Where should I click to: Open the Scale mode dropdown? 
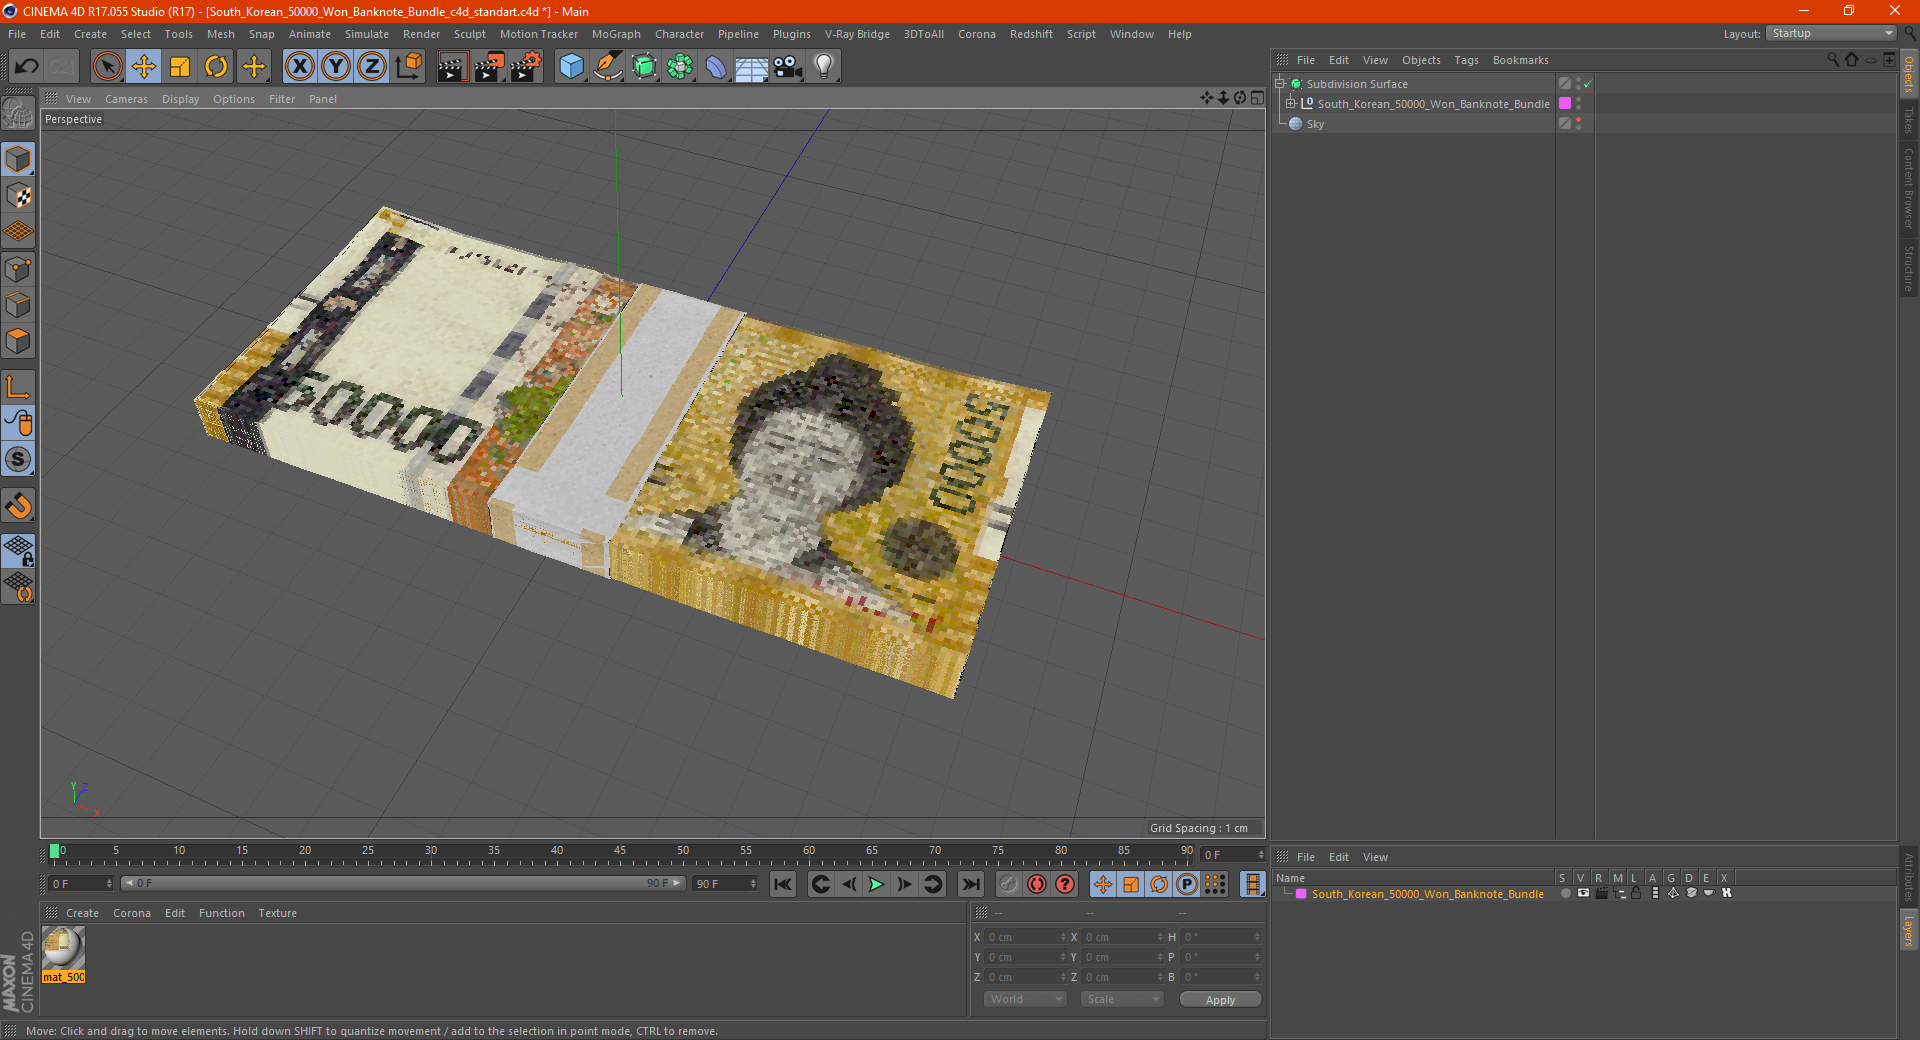coord(1122,999)
